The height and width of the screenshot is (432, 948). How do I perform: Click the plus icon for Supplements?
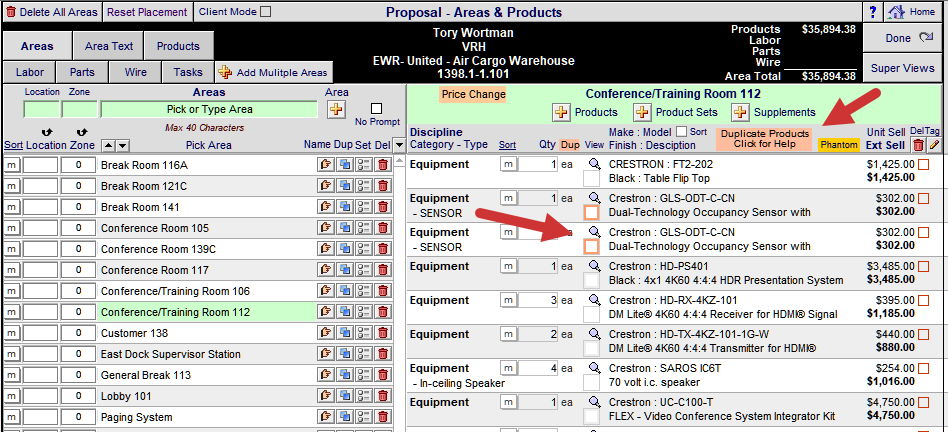(x=739, y=112)
